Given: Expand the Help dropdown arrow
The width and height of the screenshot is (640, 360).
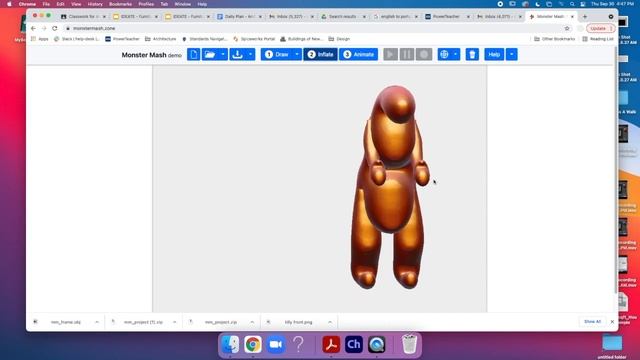Looking at the screenshot, I should click(x=511, y=54).
